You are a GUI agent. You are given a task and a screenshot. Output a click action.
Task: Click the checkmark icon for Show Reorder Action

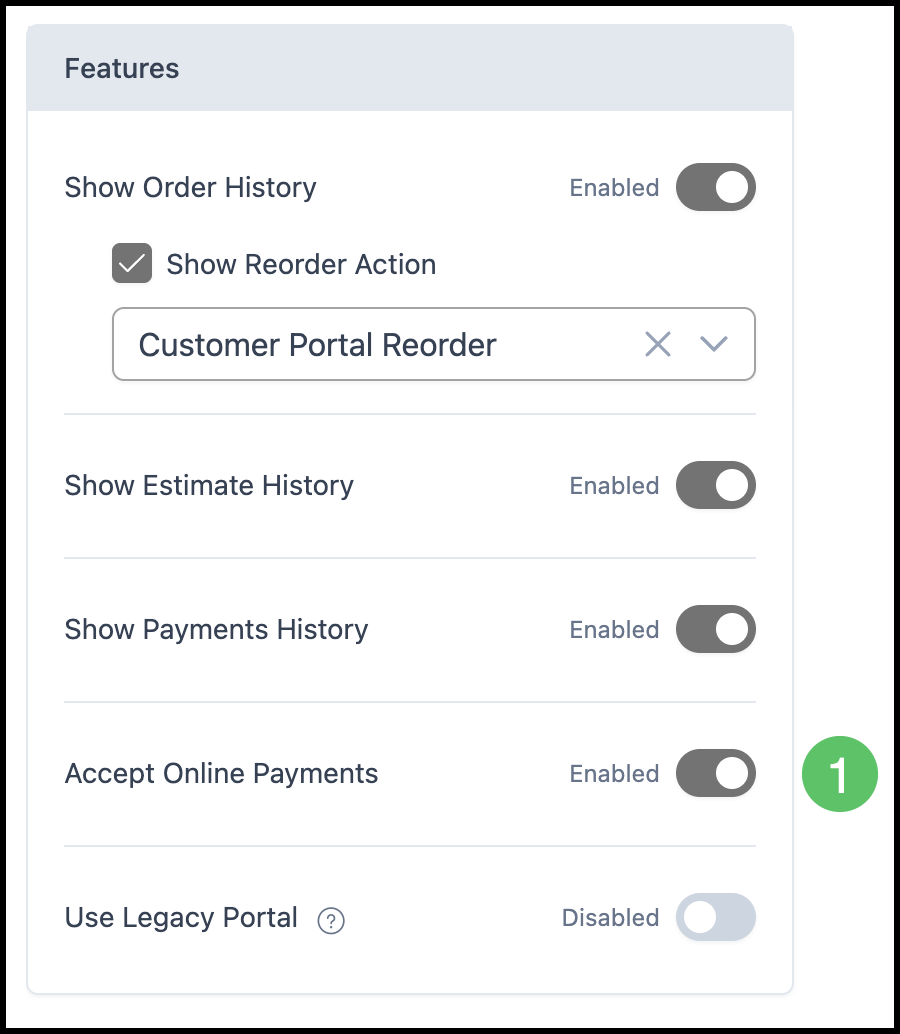132,263
